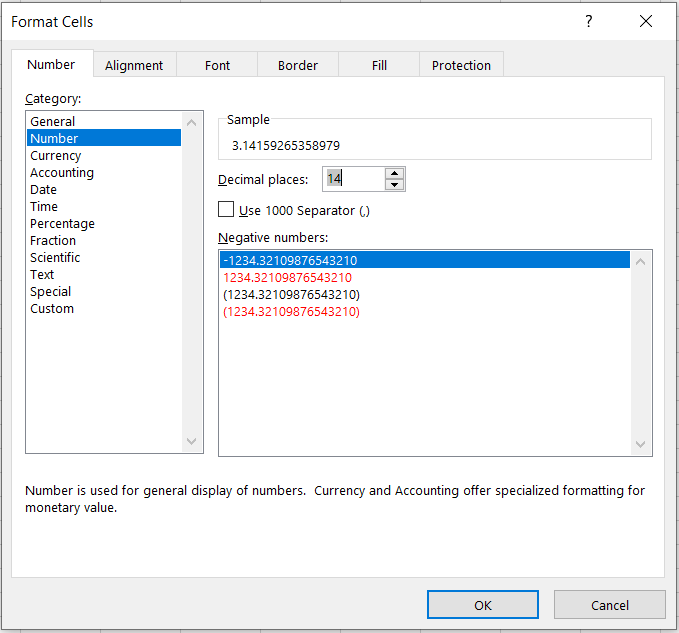679x633 pixels.
Task: Choose the Scientific category
Action: [55, 258]
